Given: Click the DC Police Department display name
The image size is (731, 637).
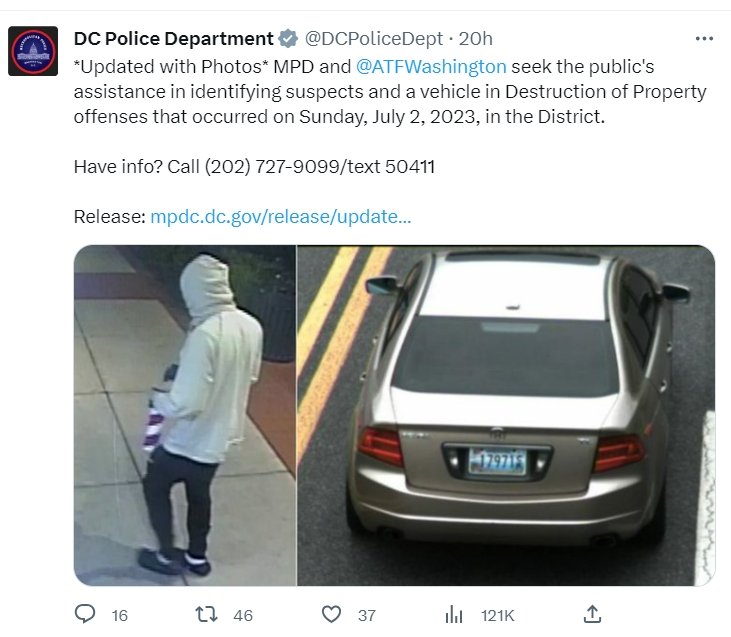Looking at the screenshot, I should [173, 39].
